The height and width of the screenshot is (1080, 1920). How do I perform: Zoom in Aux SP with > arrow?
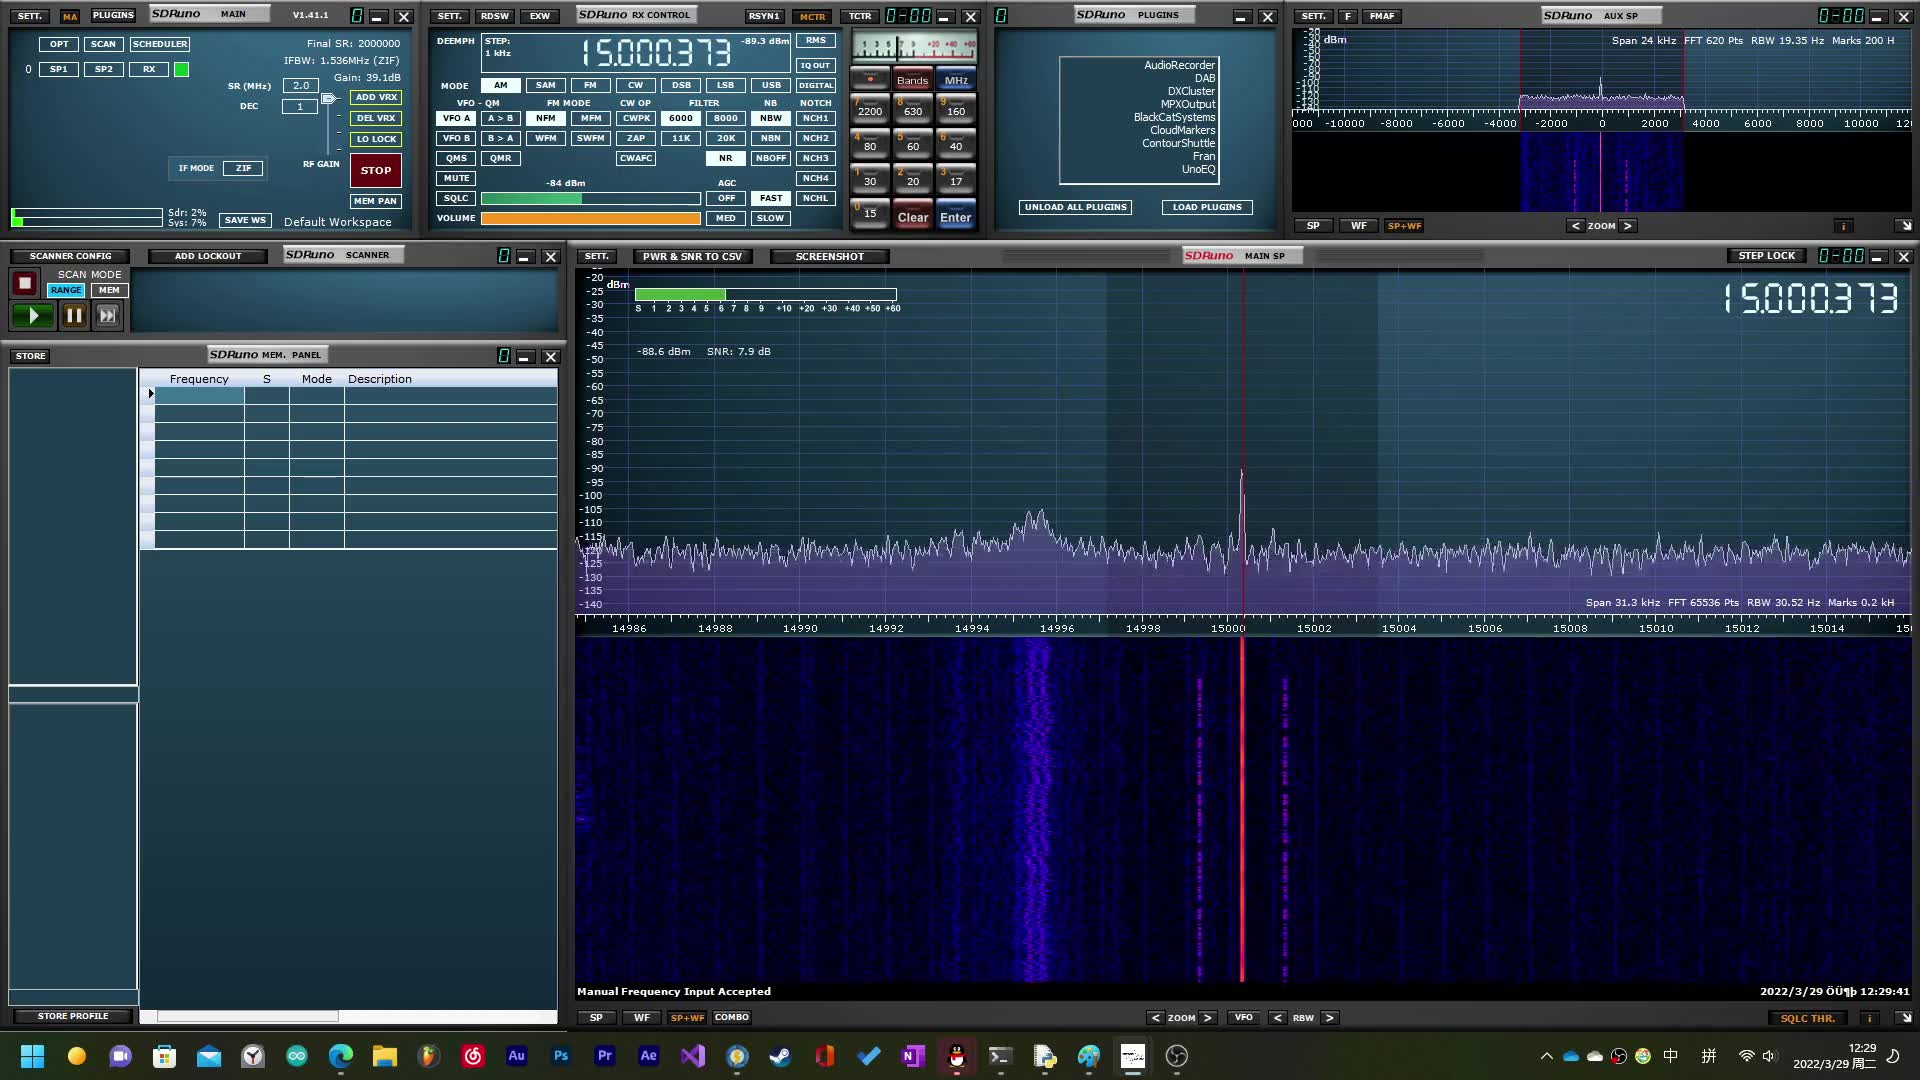coord(1628,226)
